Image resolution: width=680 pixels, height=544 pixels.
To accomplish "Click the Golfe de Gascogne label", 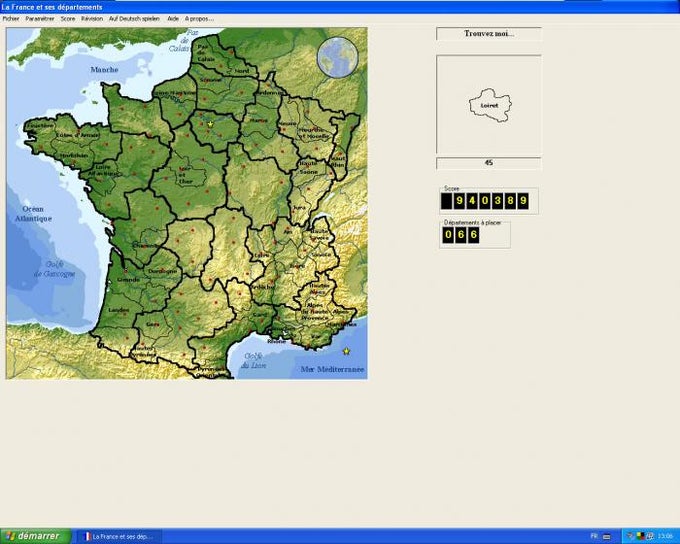I will 55,269.
